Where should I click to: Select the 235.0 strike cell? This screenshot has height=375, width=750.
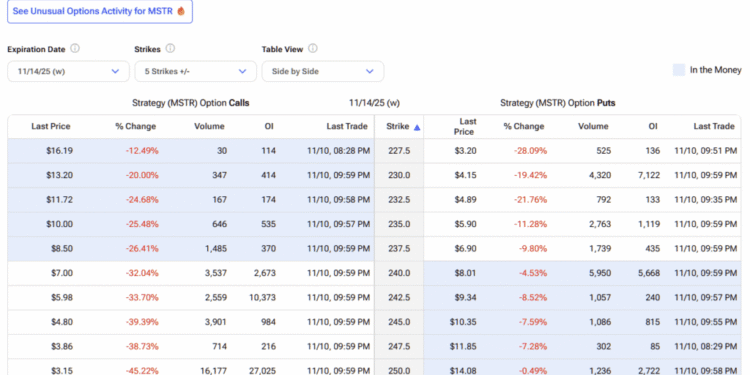399,224
